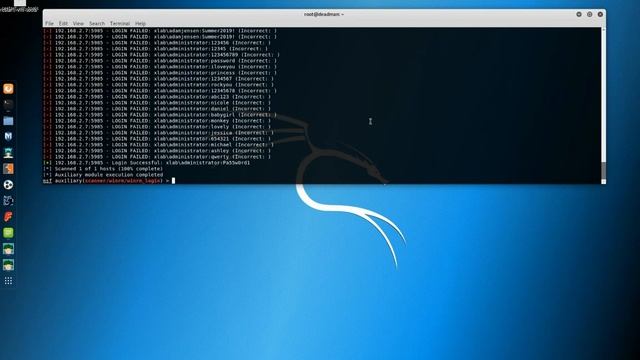Click failed login line for administrator:iloveyou
This screenshot has width=640, height=360.
(x=160, y=67)
